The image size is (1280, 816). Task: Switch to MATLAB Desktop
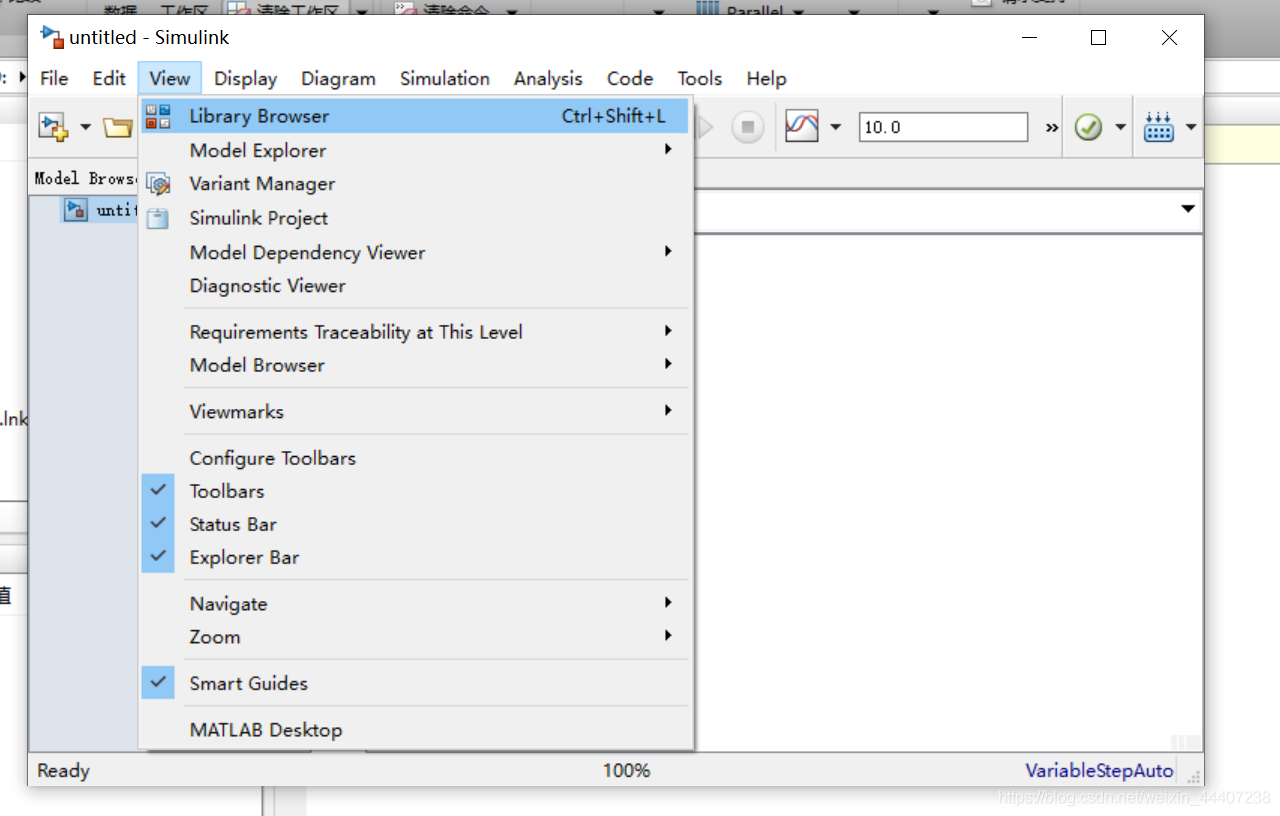coord(415,730)
